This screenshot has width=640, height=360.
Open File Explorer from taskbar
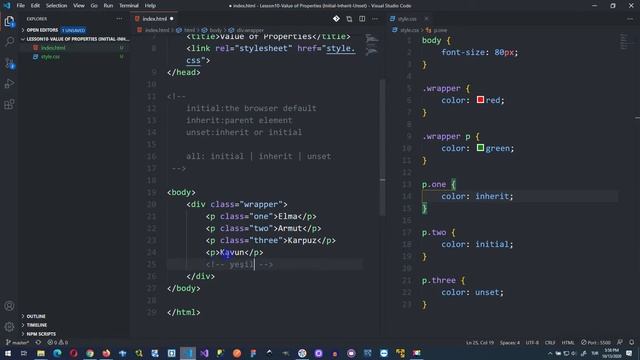pos(41,353)
